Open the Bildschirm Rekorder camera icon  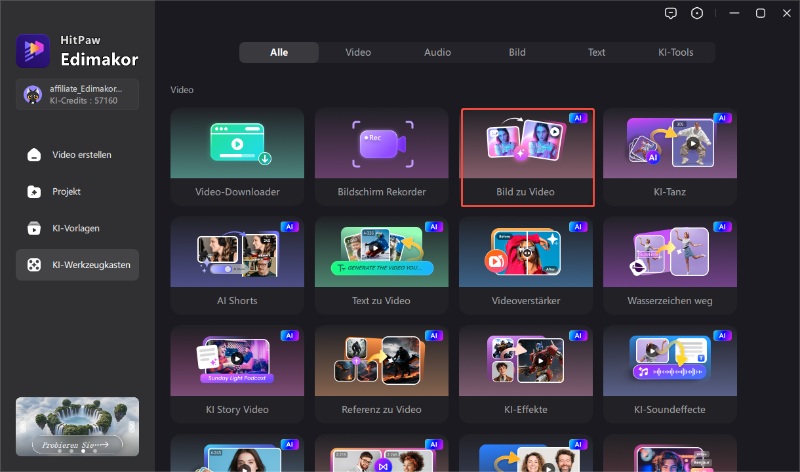(383, 144)
